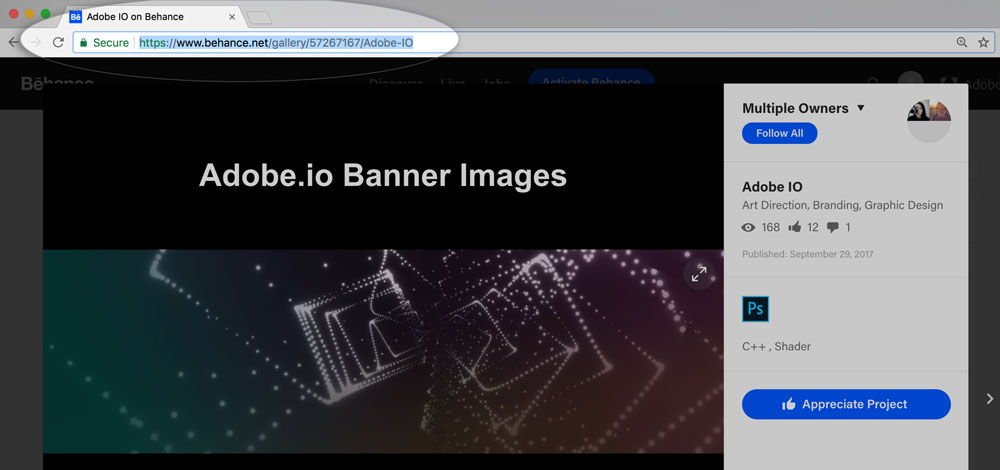Click the Photoshop Ps tool icon

tap(755, 309)
